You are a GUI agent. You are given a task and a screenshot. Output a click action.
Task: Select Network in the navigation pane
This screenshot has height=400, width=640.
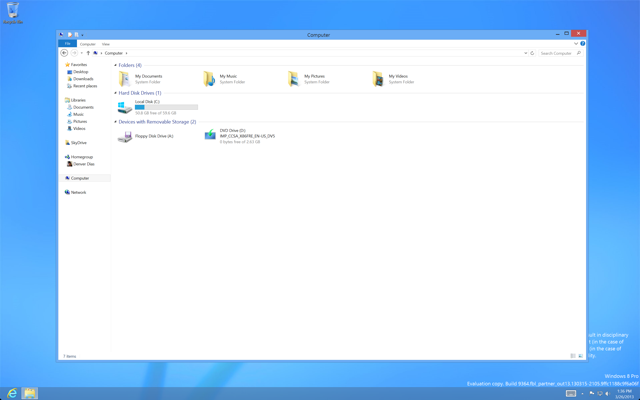coord(76,192)
